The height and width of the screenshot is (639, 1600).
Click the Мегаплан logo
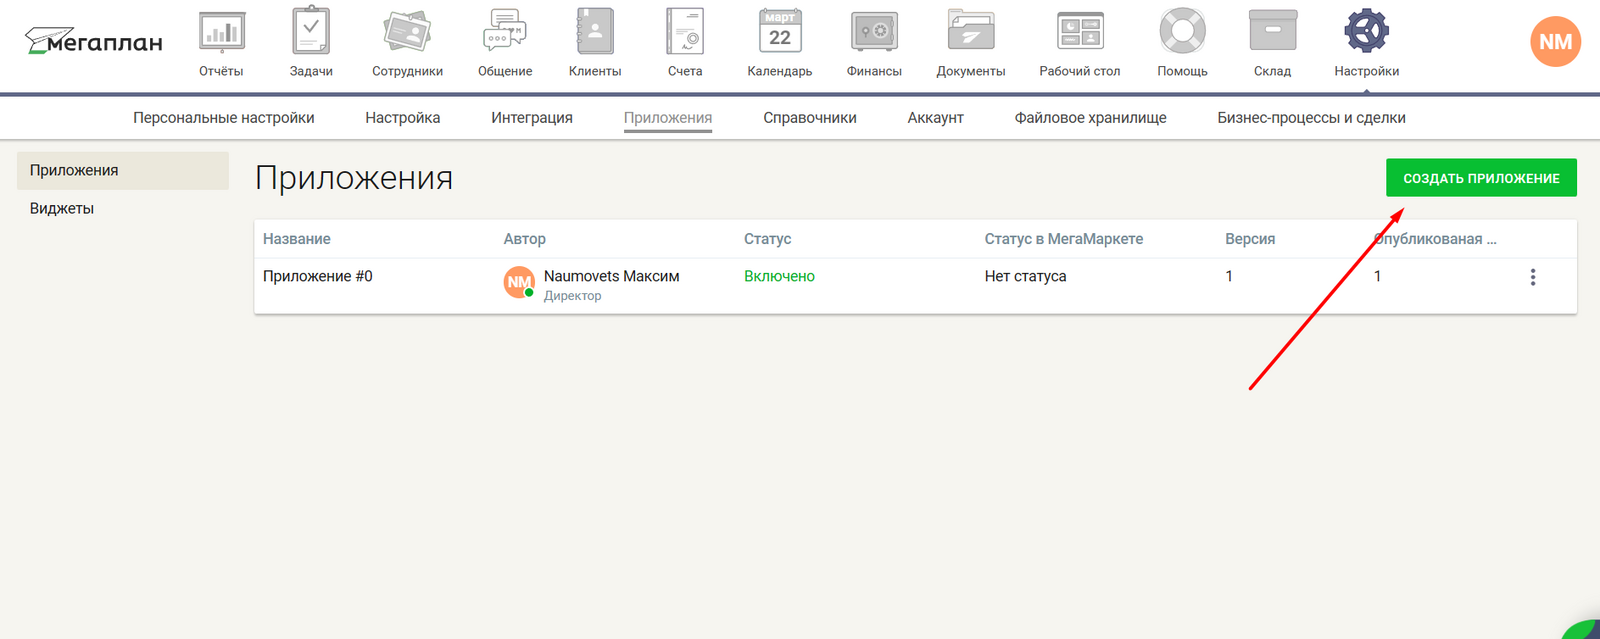[x=94, y=42]
